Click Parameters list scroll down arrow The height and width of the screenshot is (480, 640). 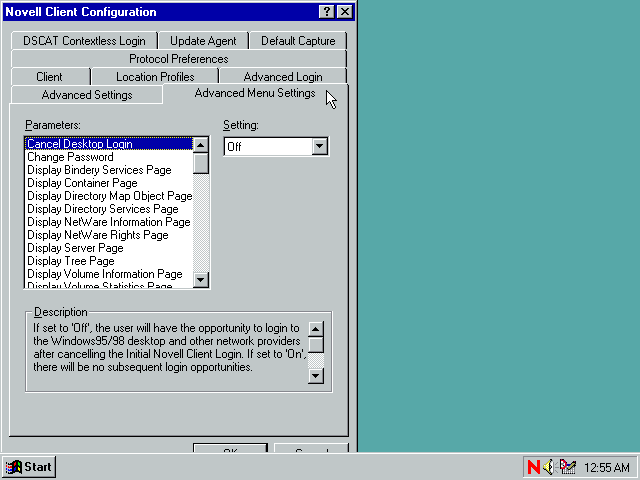201,280
